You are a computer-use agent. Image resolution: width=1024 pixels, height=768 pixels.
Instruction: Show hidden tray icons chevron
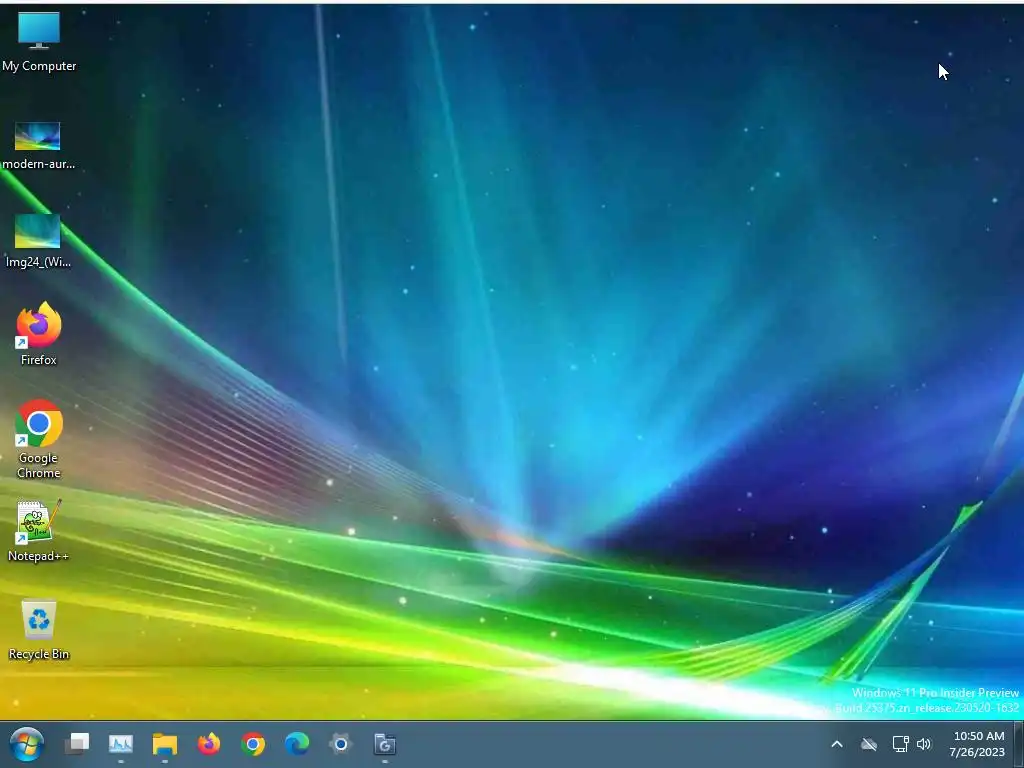837,744
